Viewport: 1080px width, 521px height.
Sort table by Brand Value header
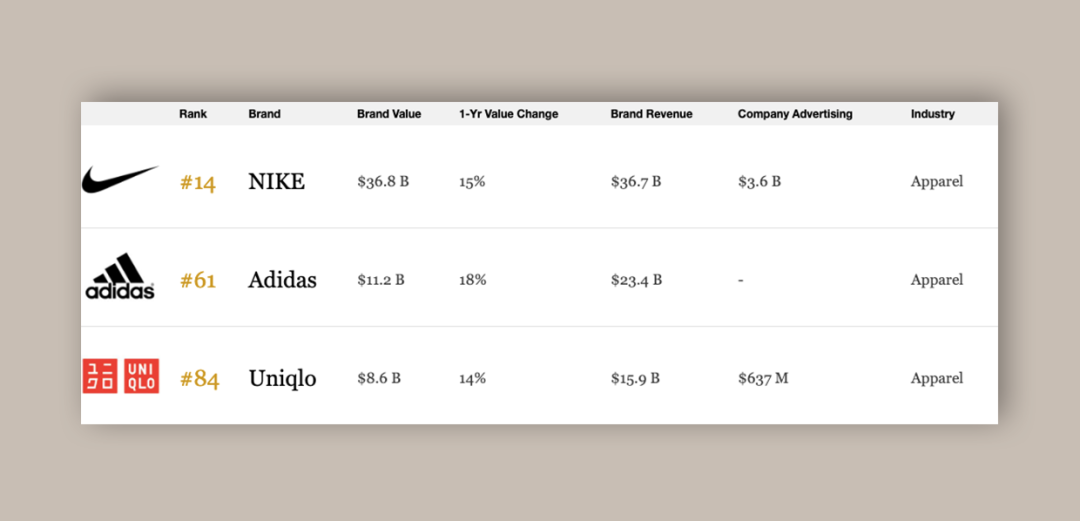(x=389, y=114)
